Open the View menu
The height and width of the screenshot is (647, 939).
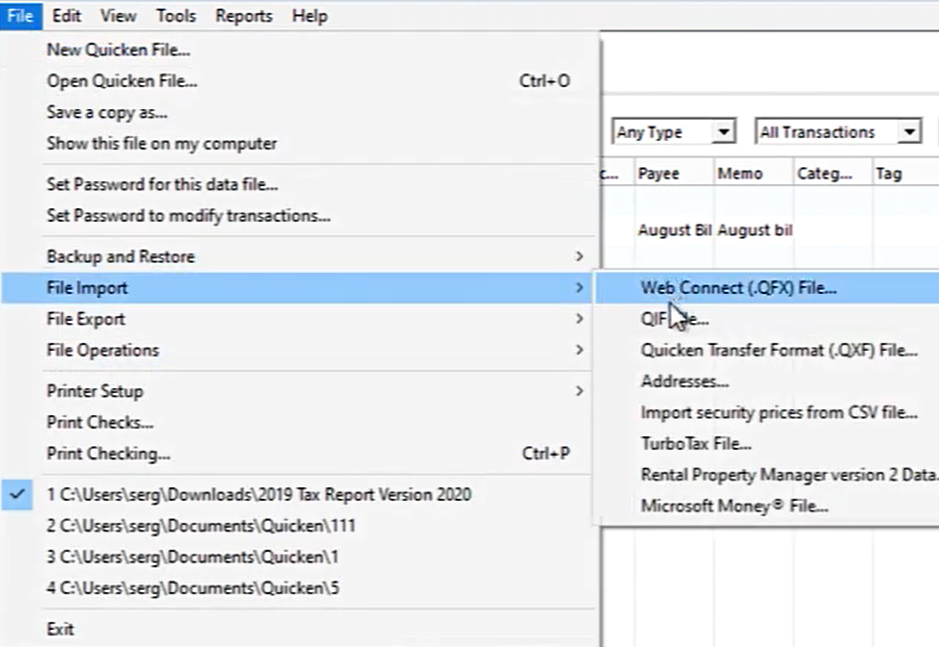118,16
